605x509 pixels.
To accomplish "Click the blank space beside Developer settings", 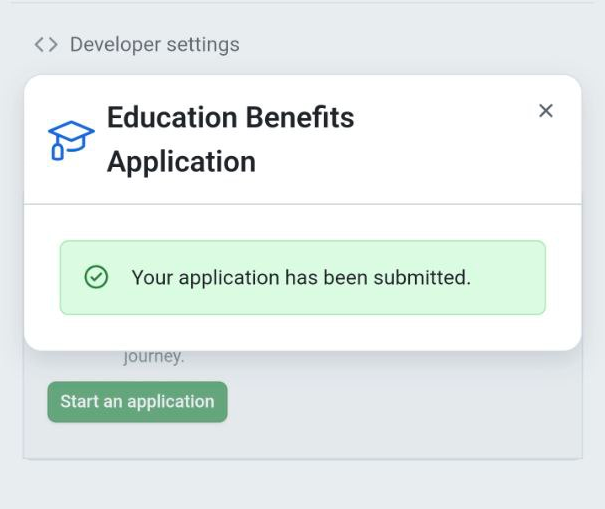I will pos(420,45).
